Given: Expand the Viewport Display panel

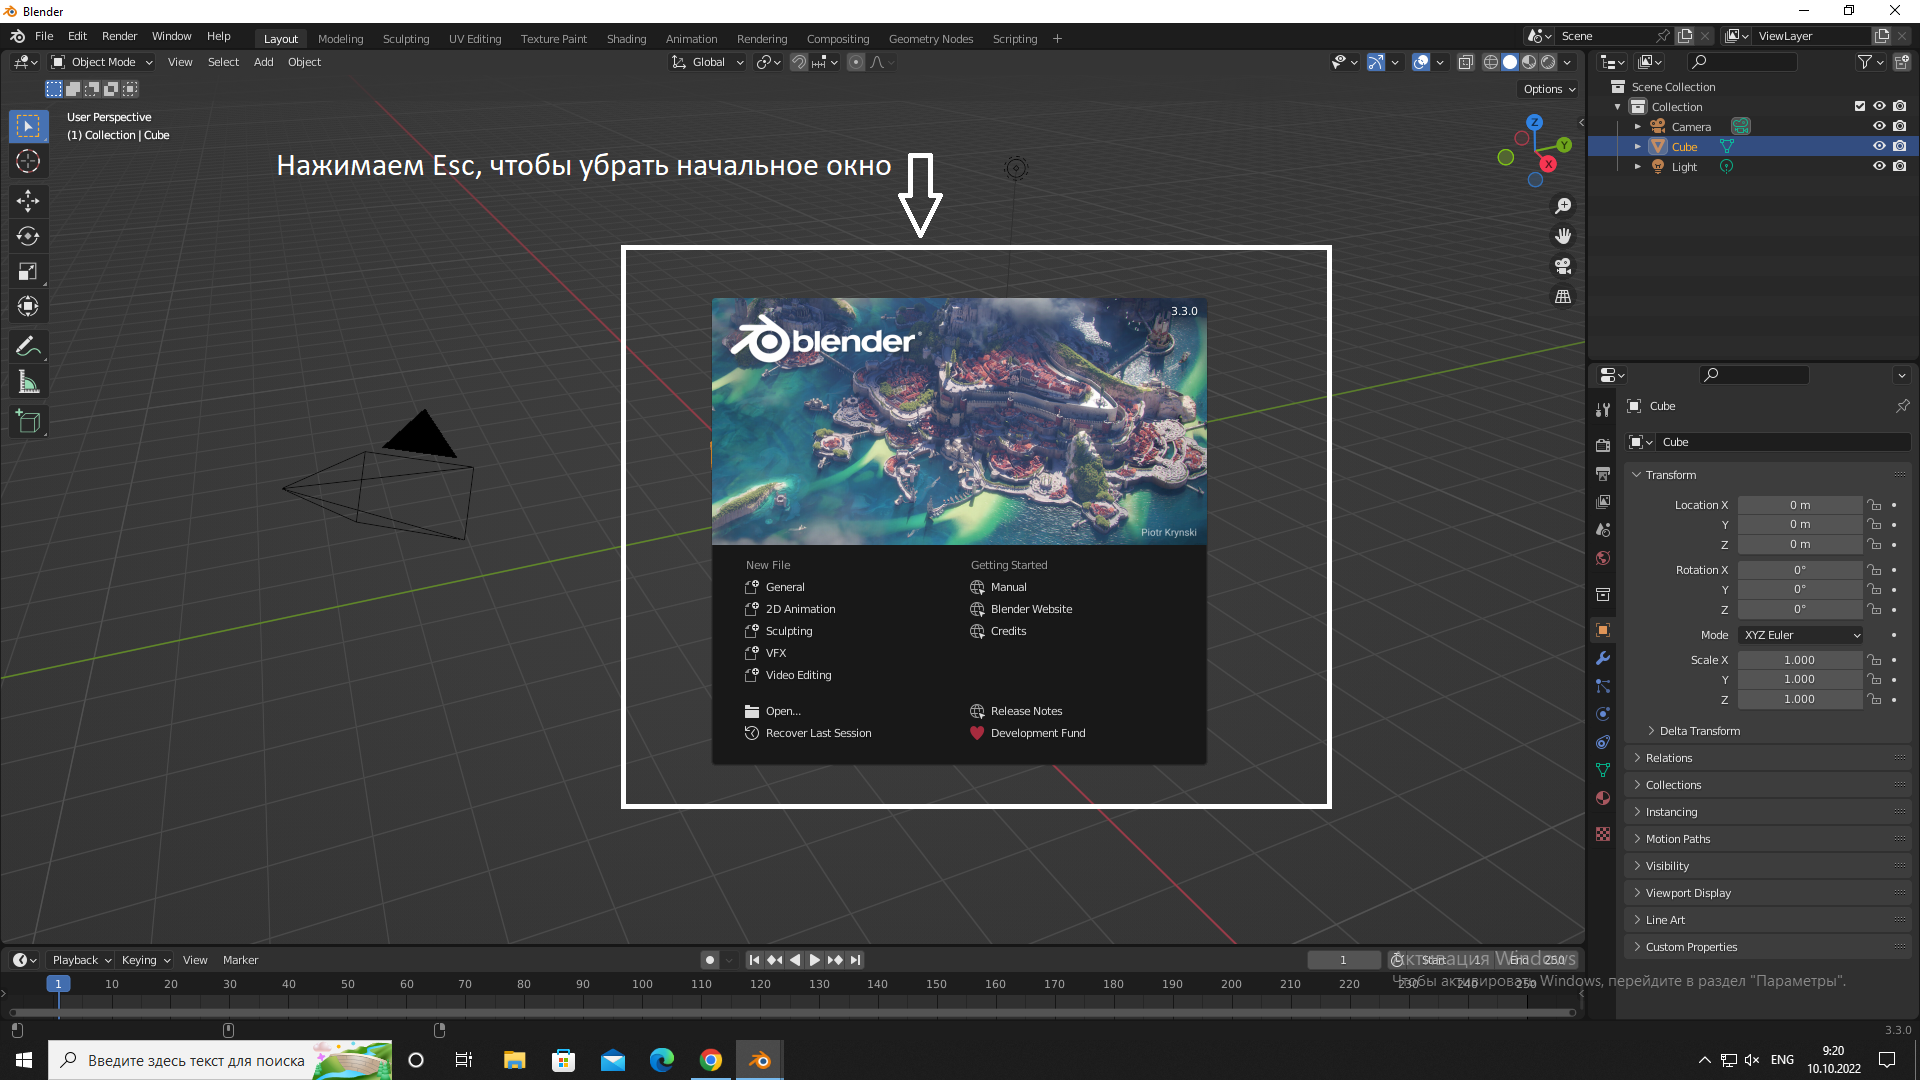Looking at the screenshot, I should [x=1768, y=893].
